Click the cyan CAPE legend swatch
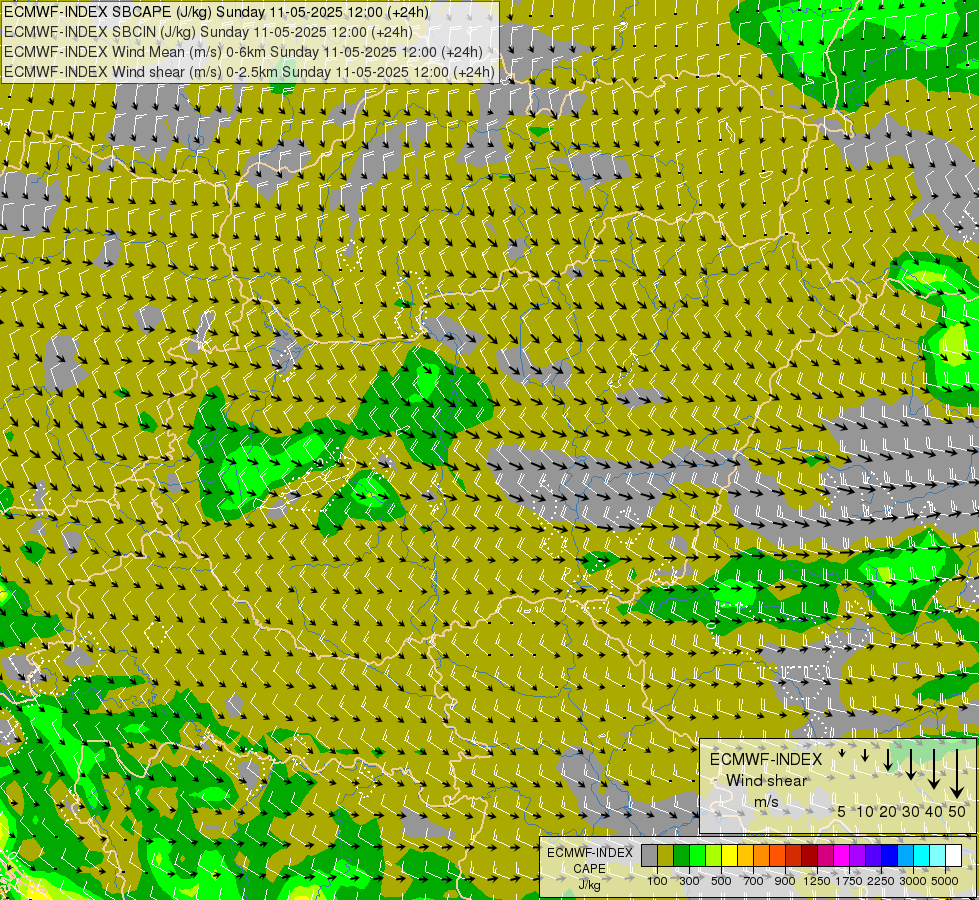The height and width of the screenshot is (900, 979). point(922,855)
